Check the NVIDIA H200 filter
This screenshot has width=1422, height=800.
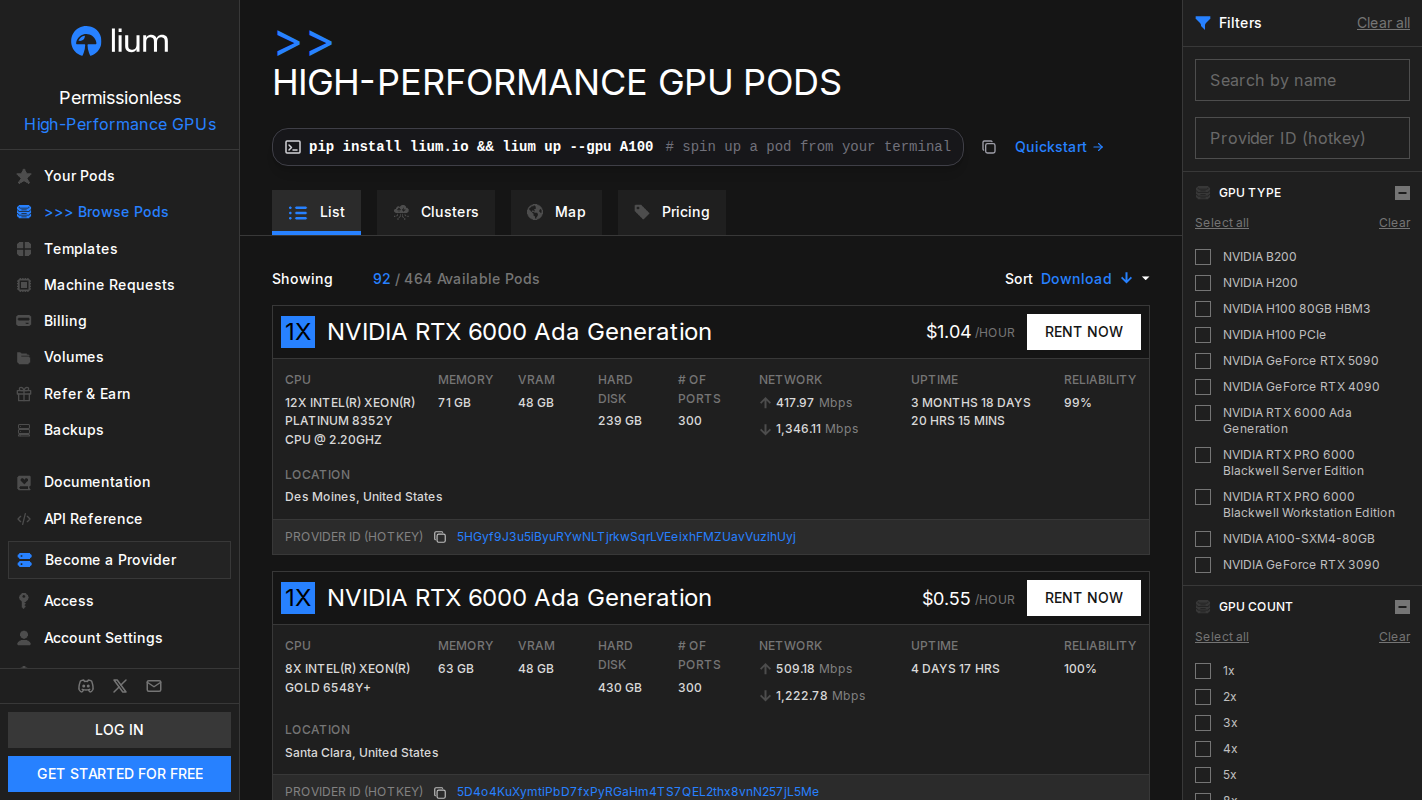point(1203,283)
